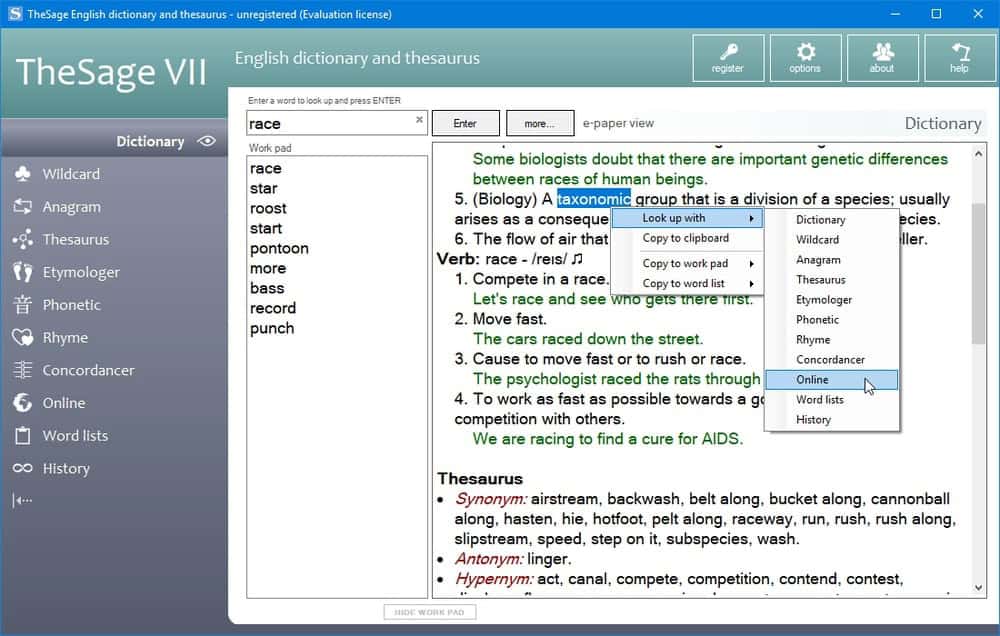This screenshot has width=1000, height=636.
Task: Select Concordancer in Look up submenu
Action: tap(832, 359)
